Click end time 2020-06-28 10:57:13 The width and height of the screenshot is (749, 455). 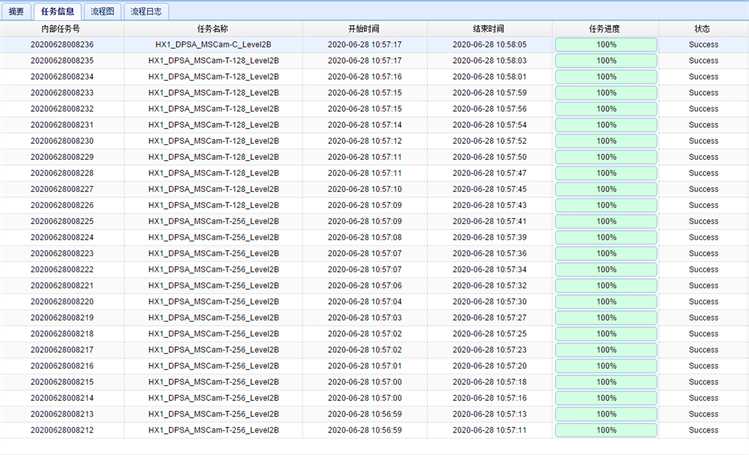click(x=489, y=414)
